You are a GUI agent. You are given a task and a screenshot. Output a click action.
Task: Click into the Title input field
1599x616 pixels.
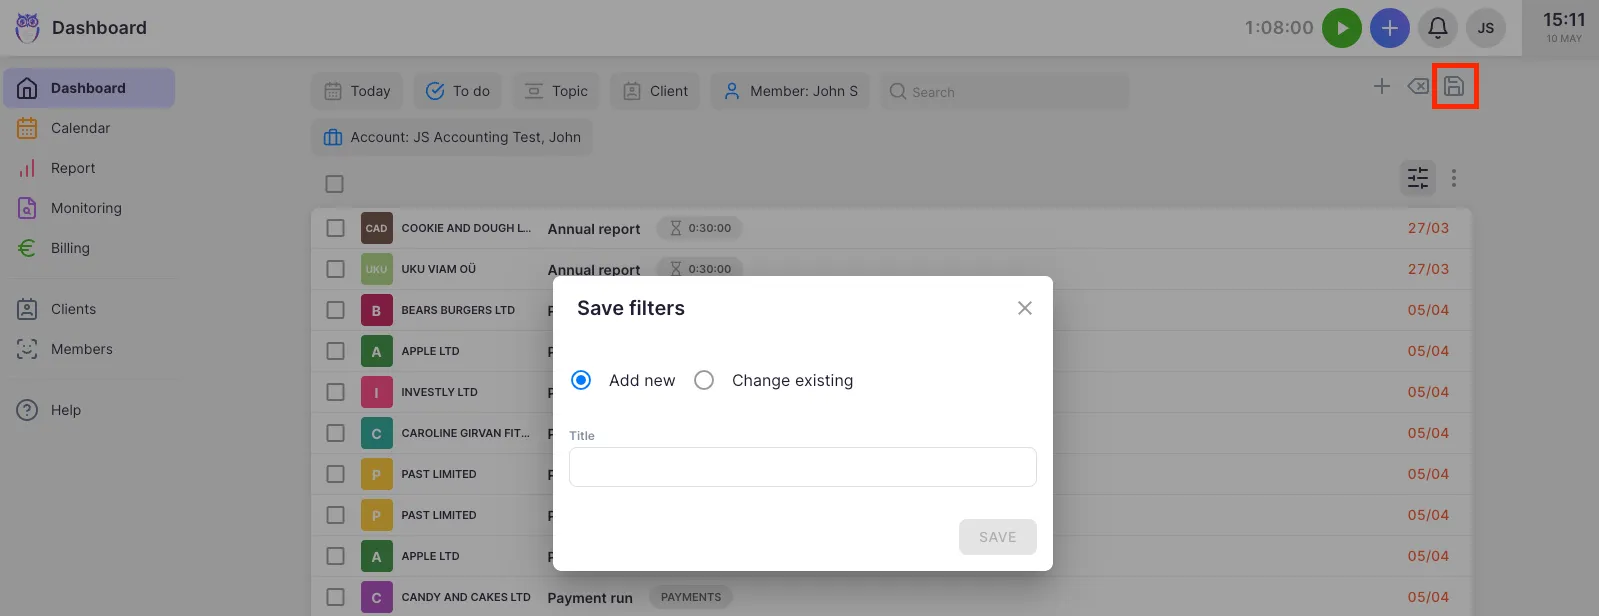tap(802, 467)
